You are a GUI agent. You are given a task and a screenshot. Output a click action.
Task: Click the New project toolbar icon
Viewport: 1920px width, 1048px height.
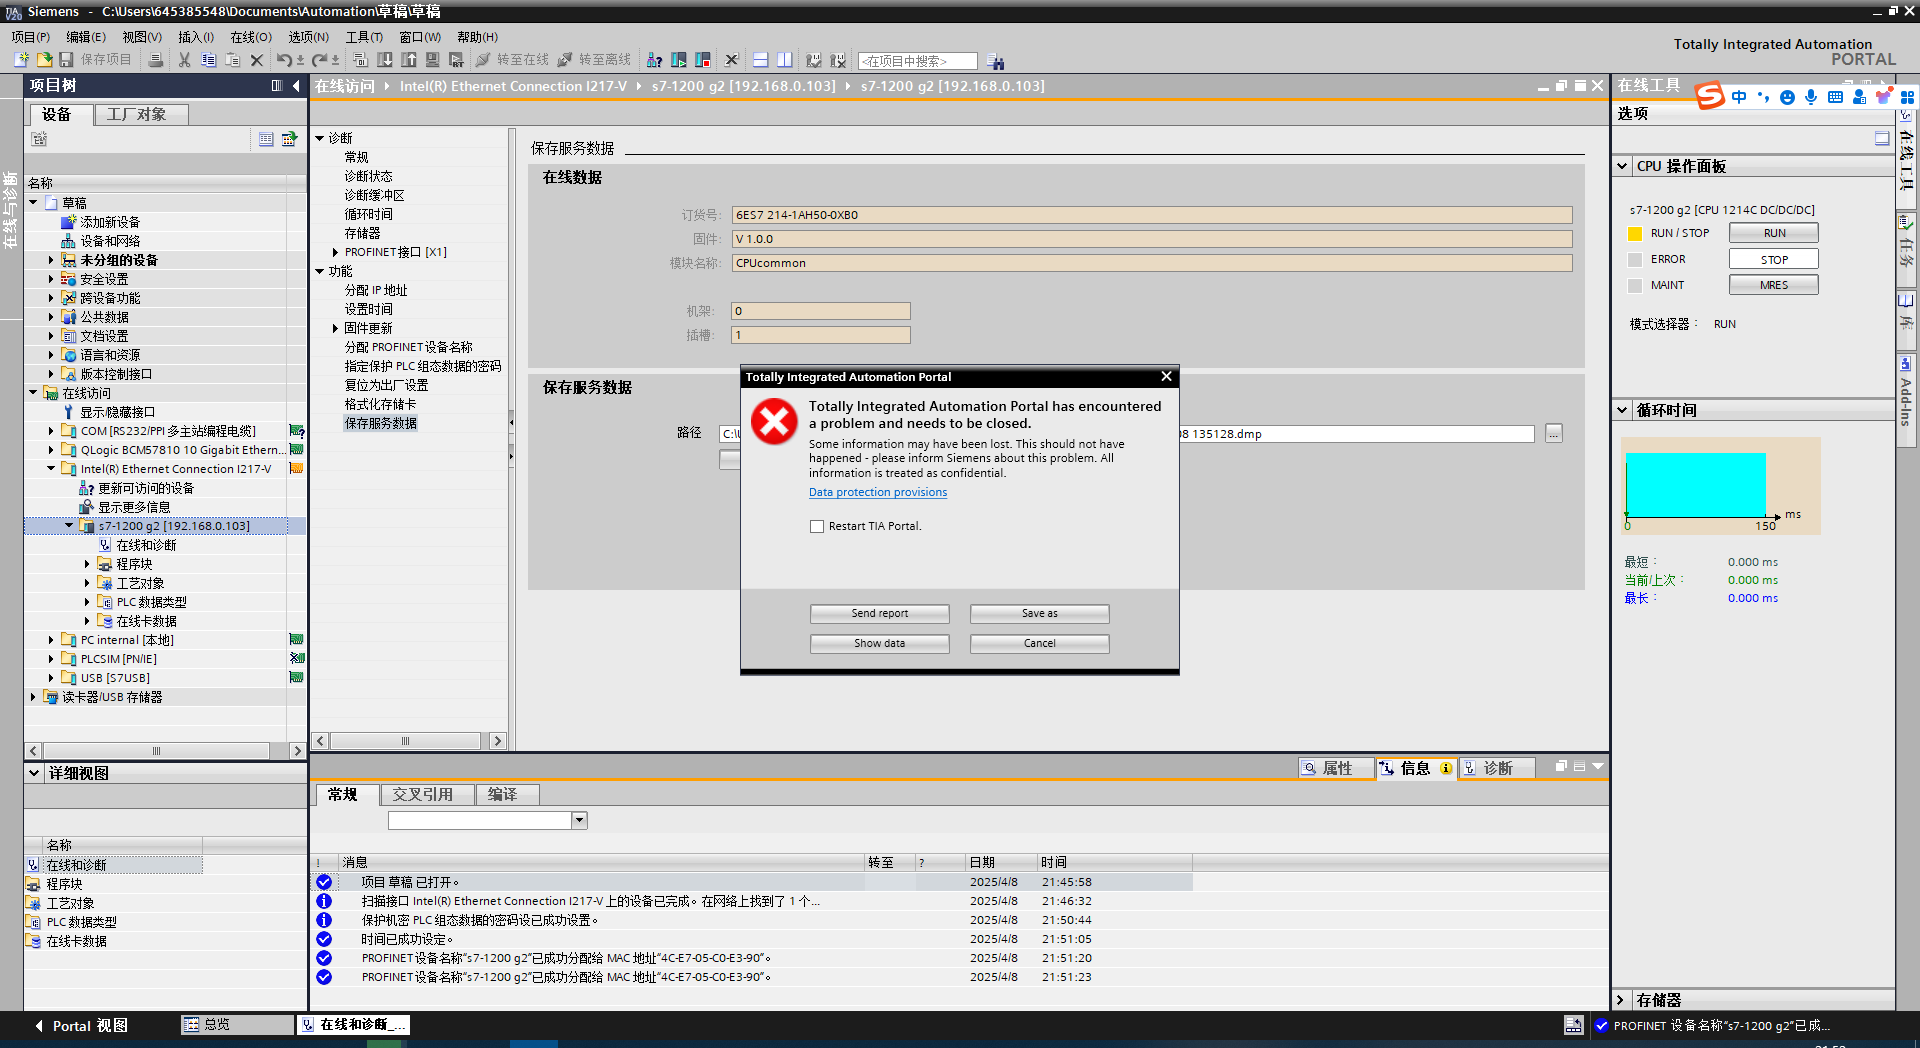point(21,60)
